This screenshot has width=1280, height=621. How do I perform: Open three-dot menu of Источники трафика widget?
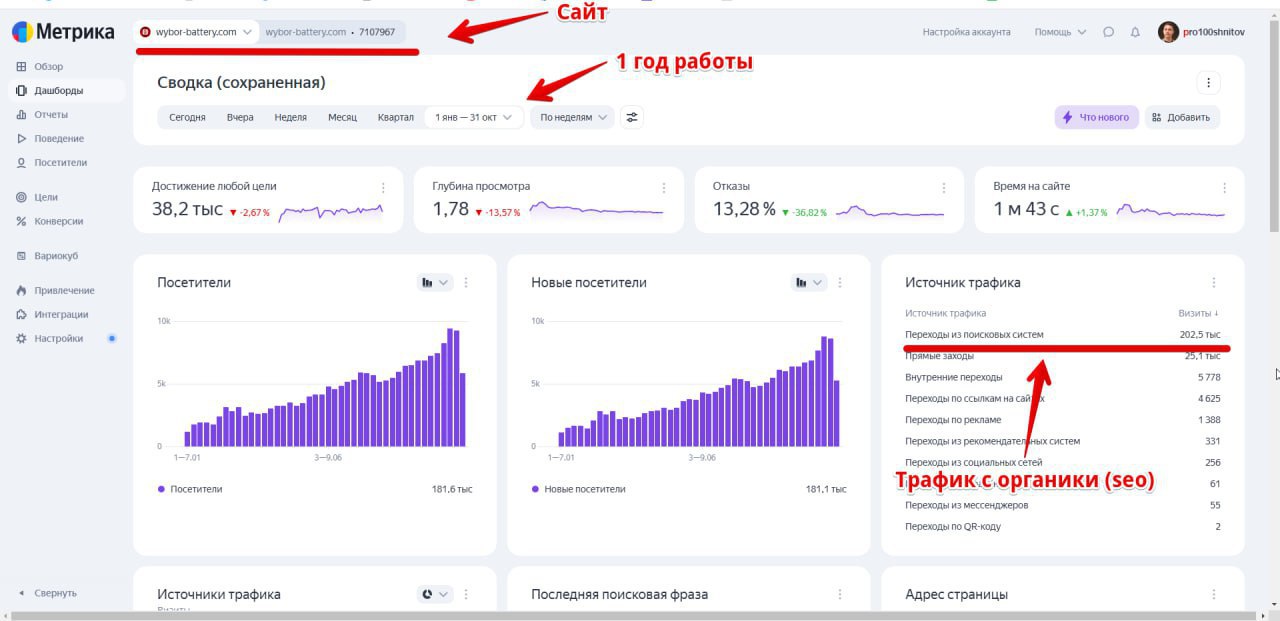click(x=466, y=594)
